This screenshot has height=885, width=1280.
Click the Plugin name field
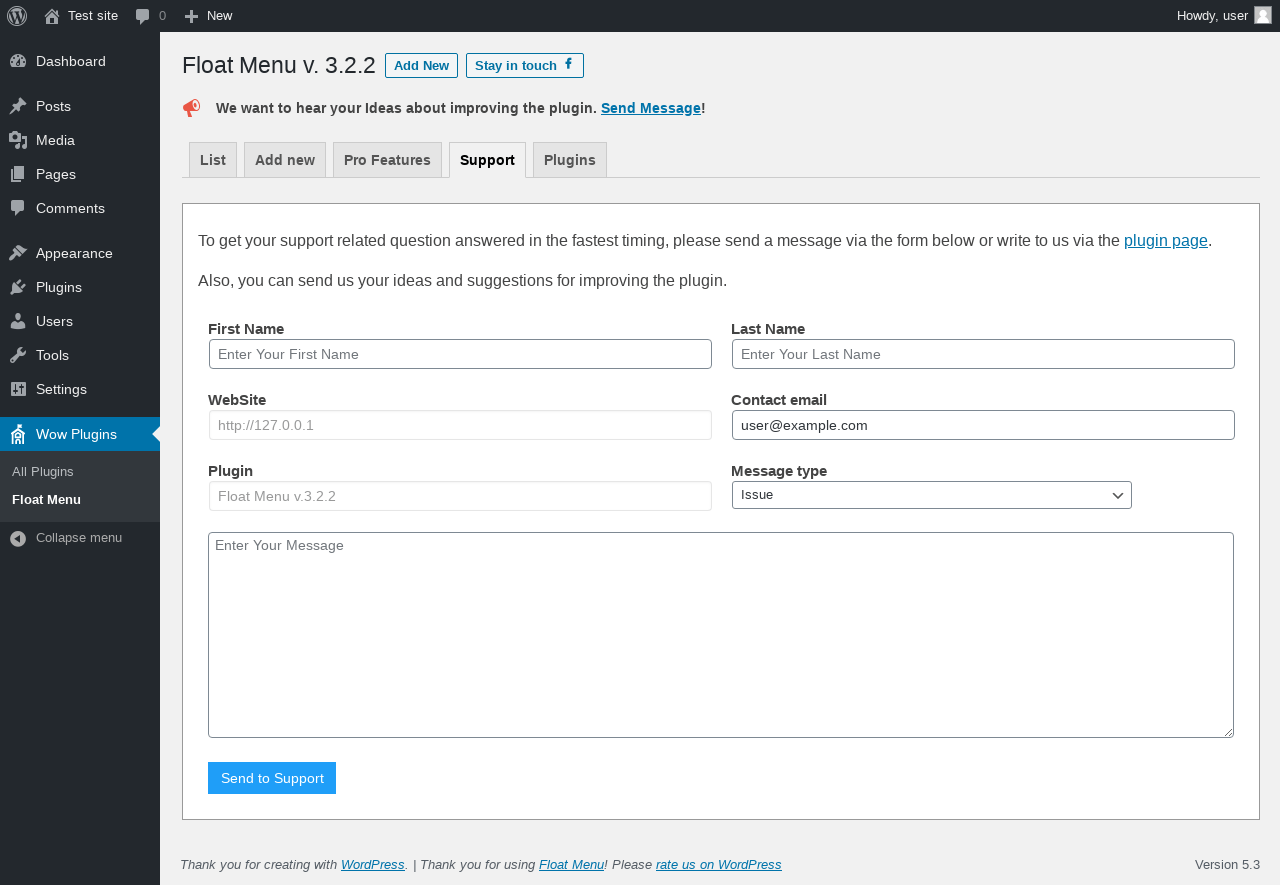coord(460,496)
